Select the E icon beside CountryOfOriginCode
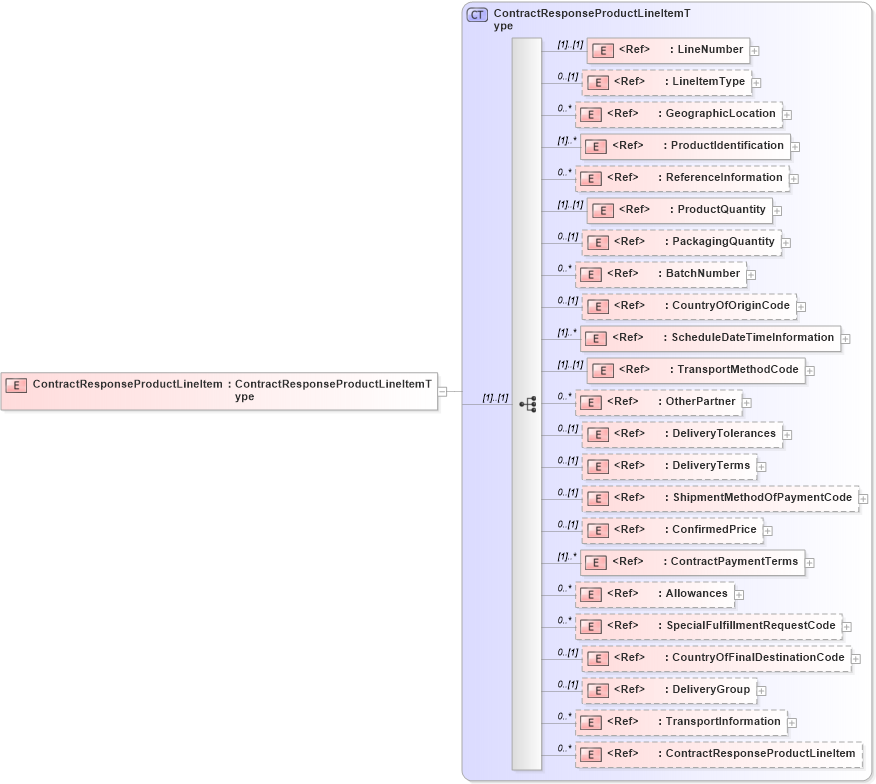 (x=597, y=306)
